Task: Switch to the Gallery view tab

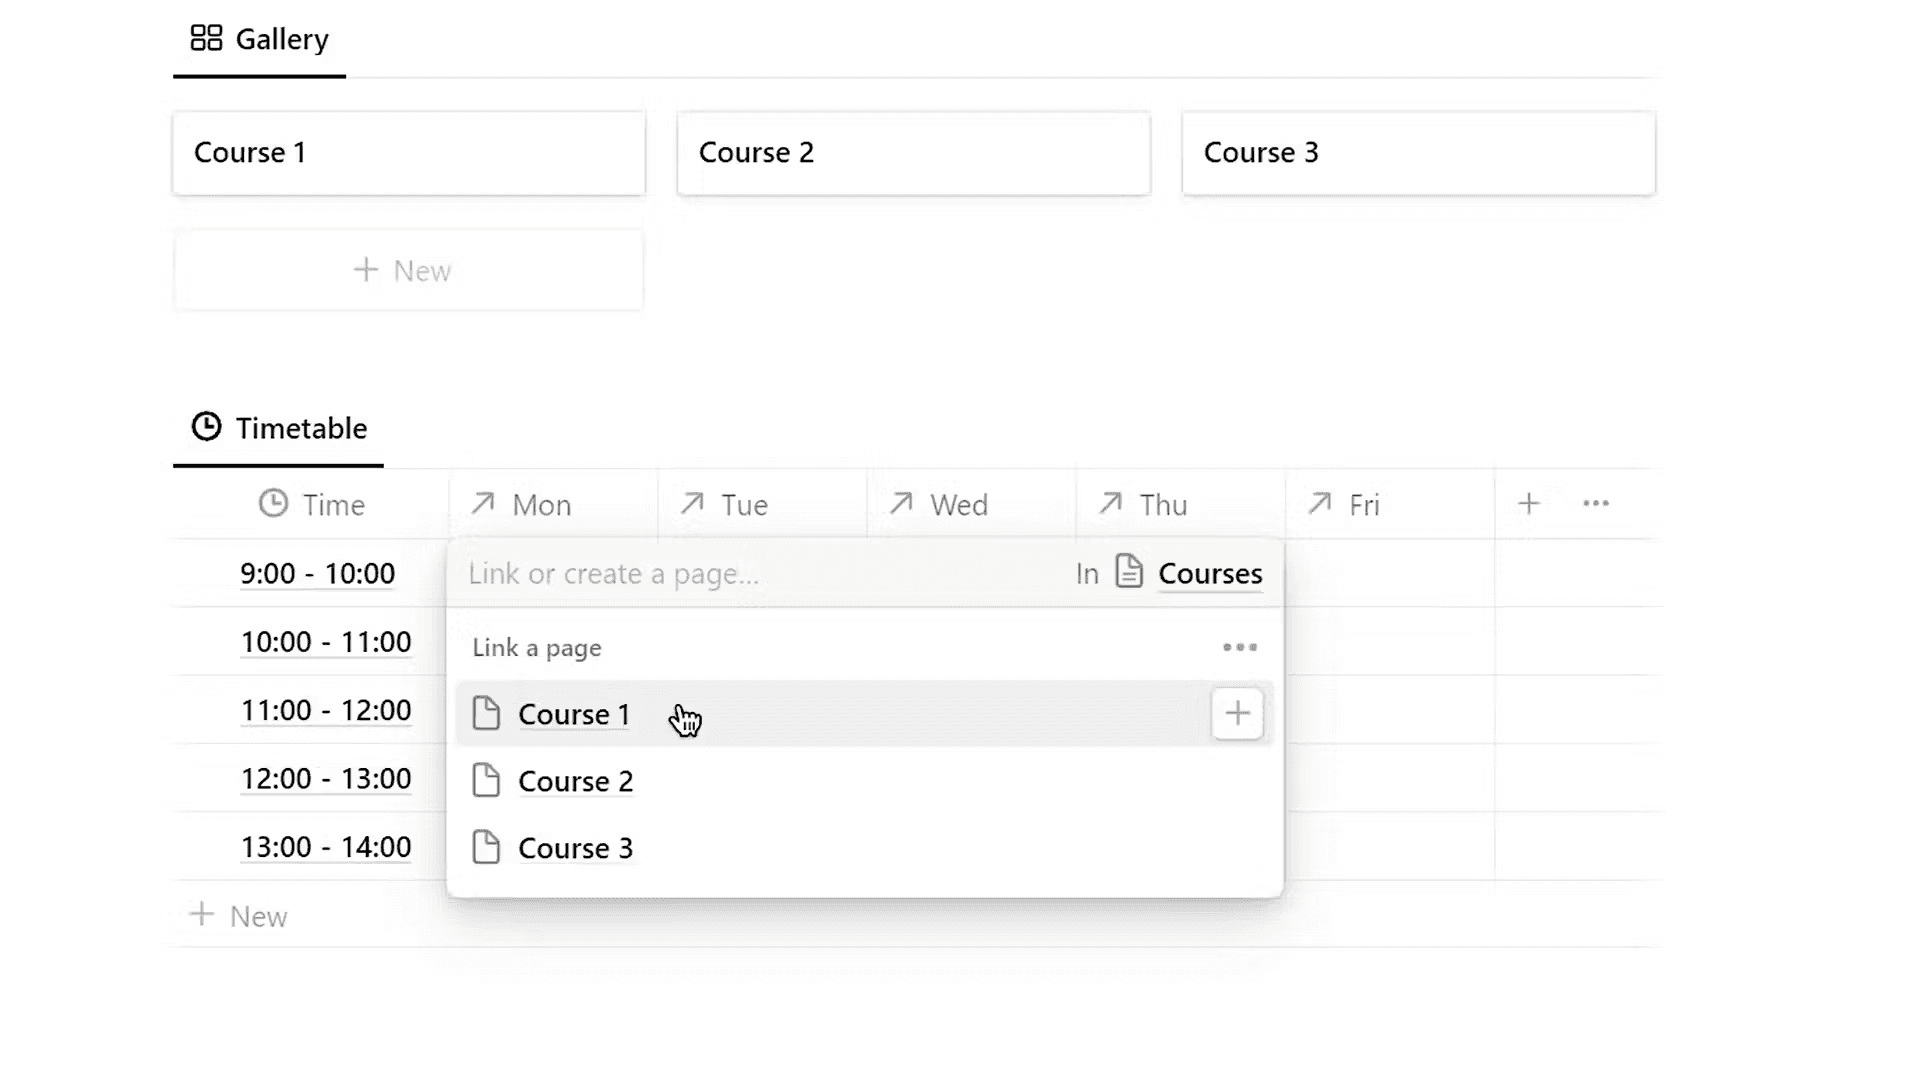Action: [260, 40]
